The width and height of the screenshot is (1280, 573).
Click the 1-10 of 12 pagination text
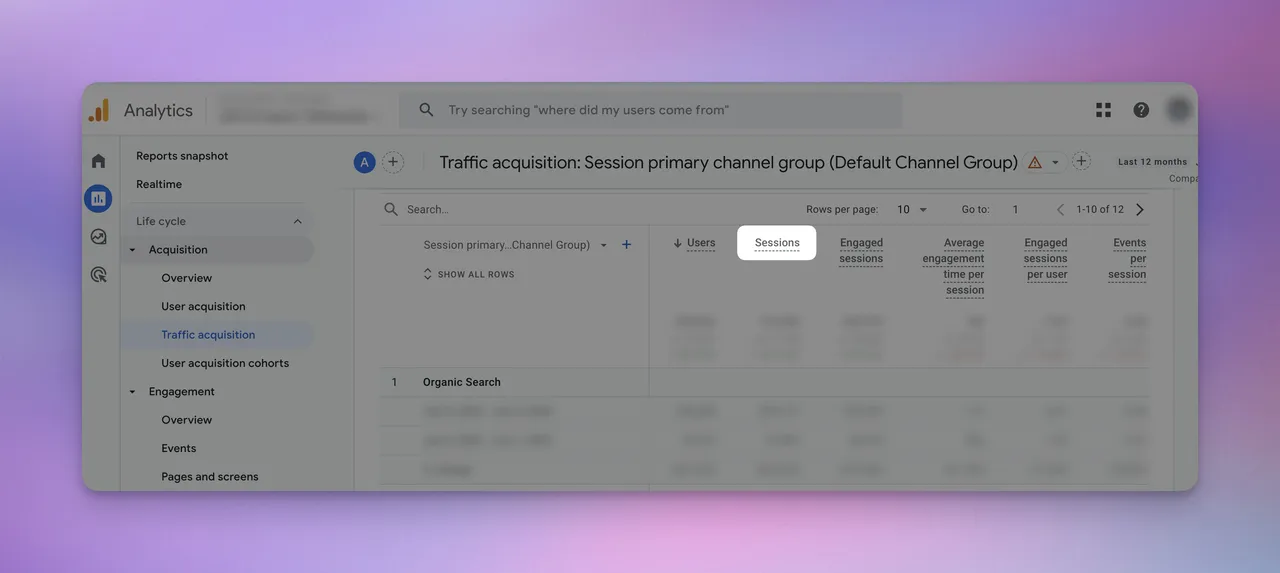[1100, 209]
